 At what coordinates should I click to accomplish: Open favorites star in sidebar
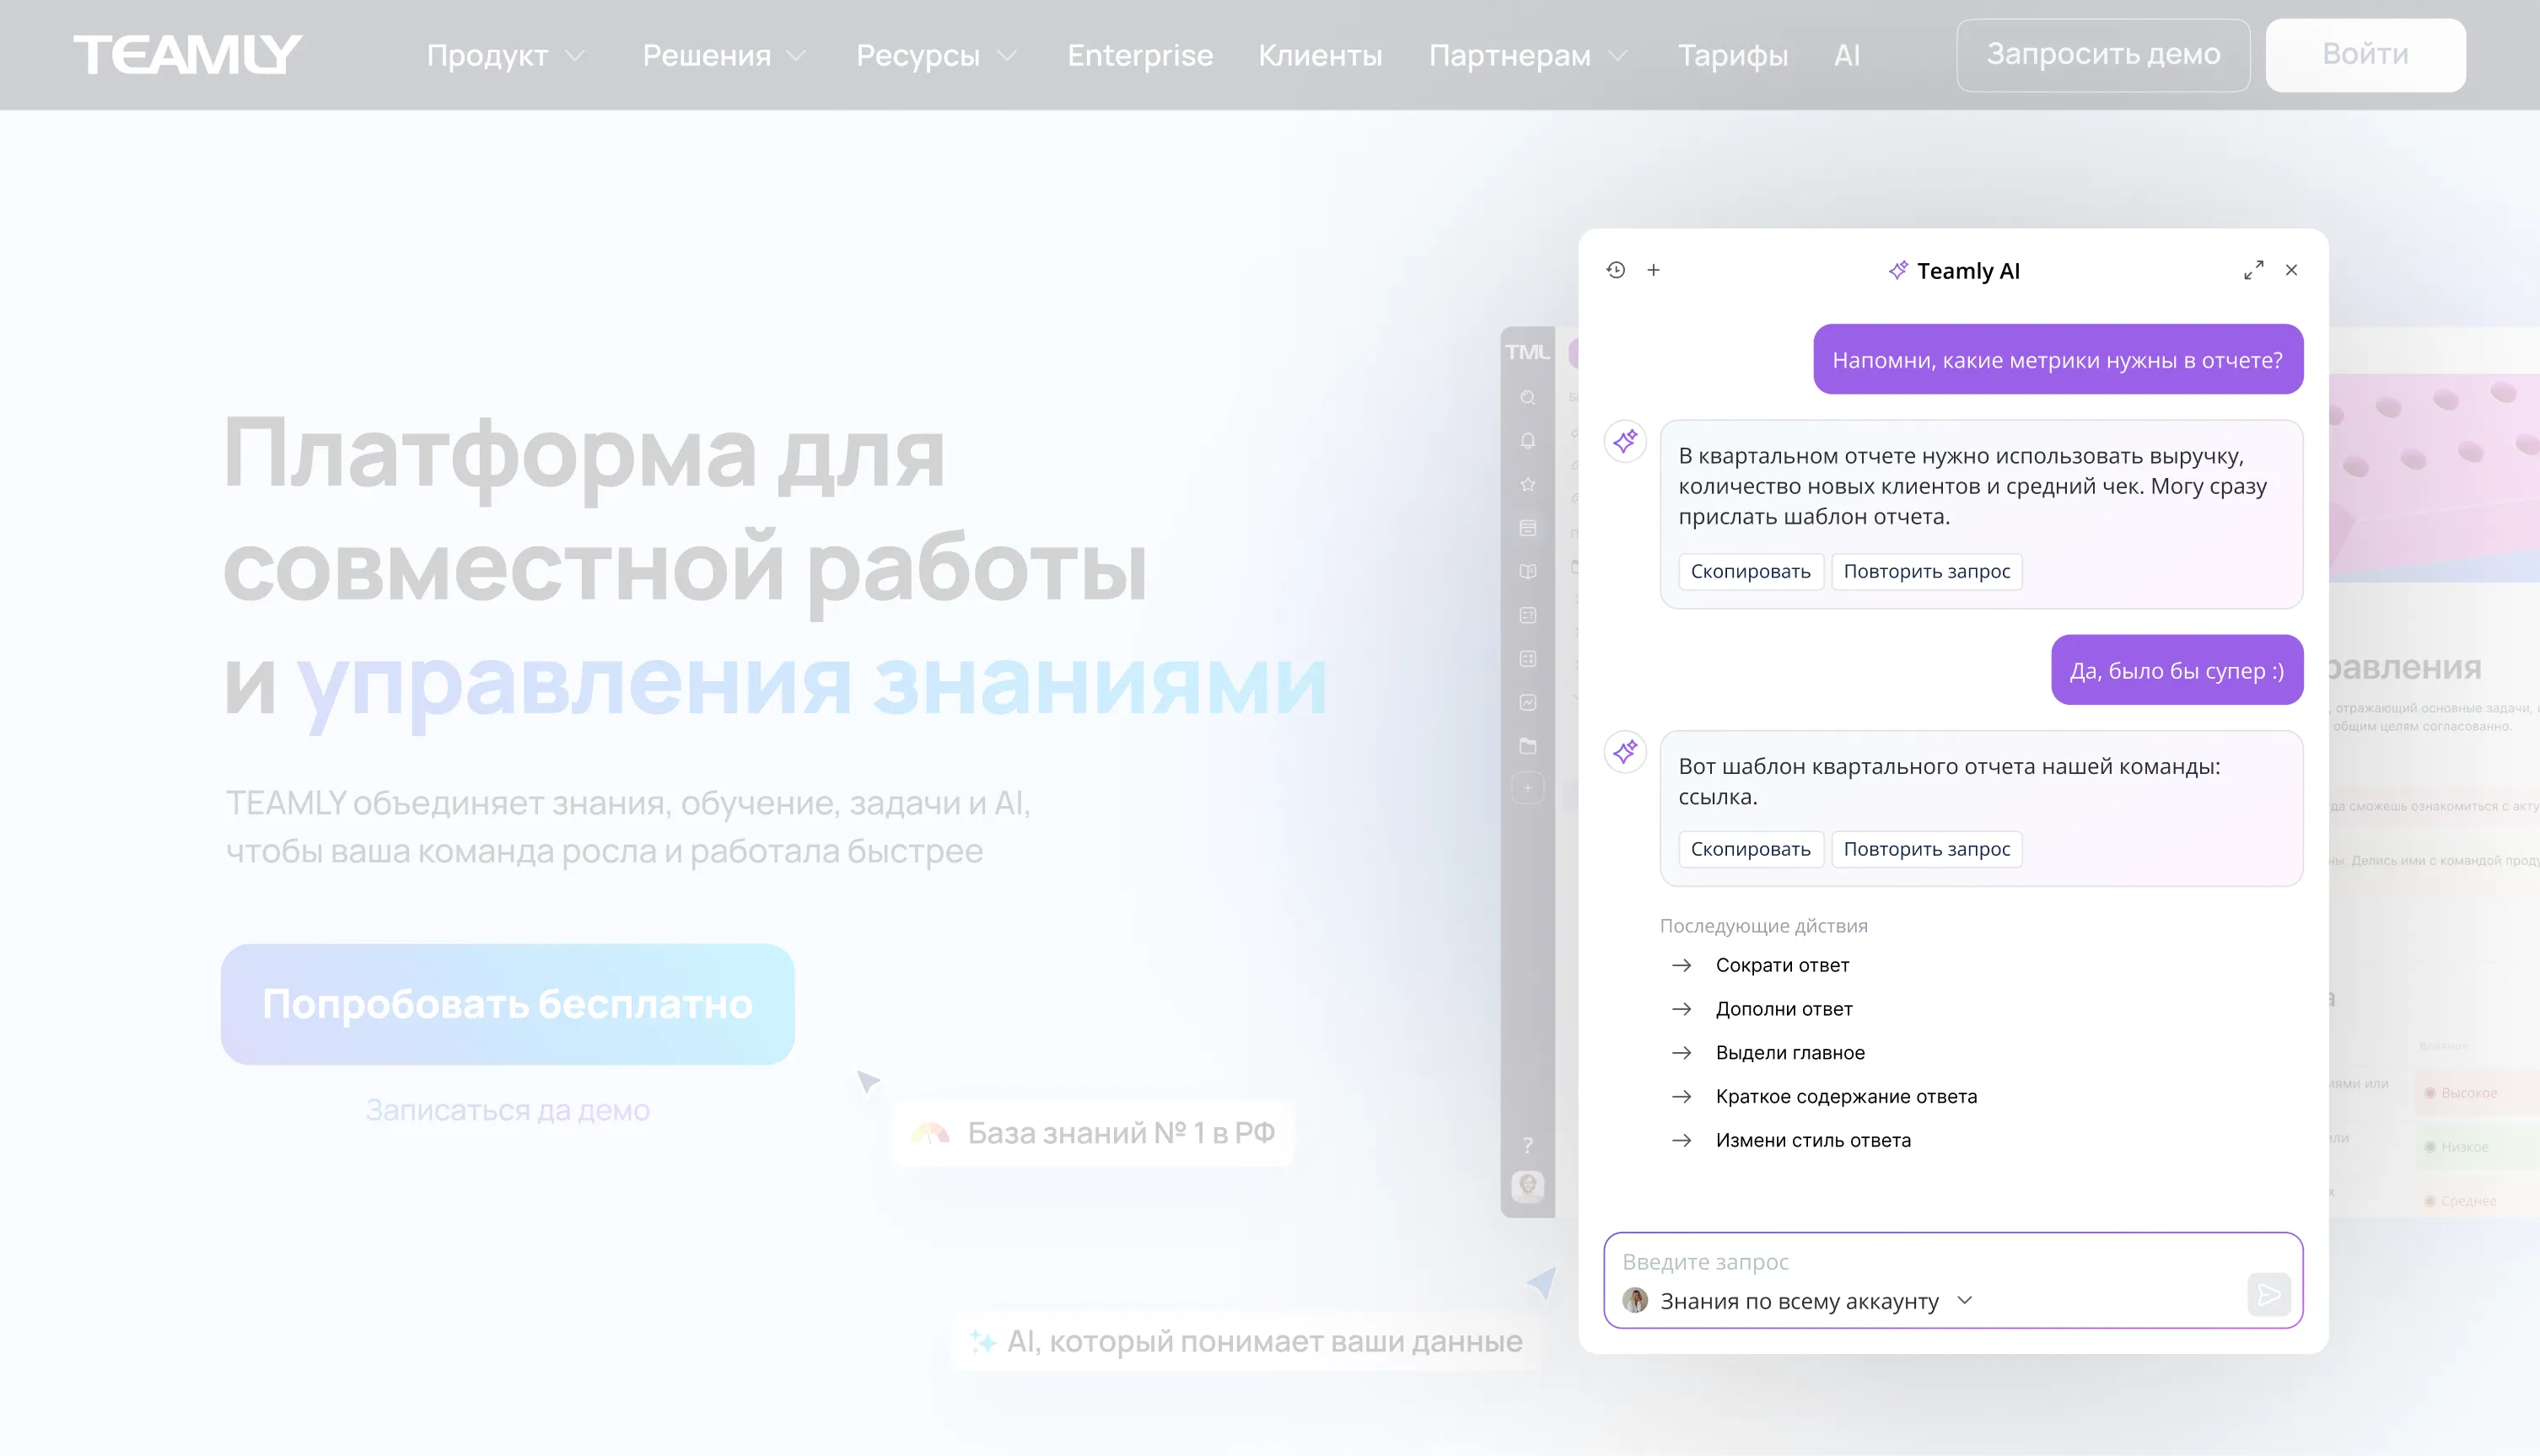click(1528, 485)
